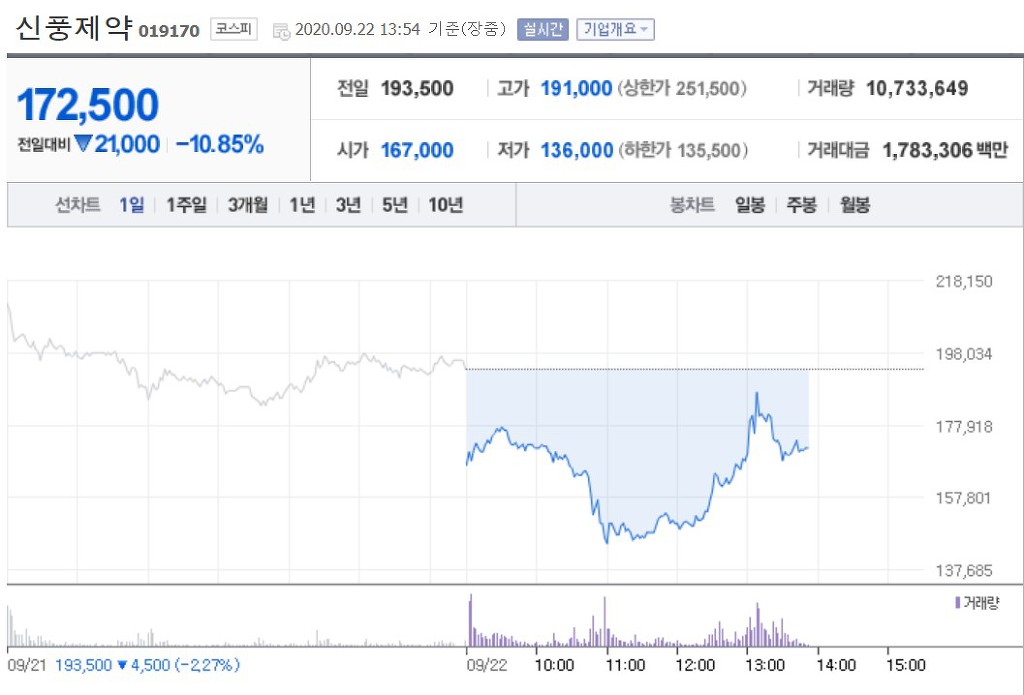Enable 실시간 real-time updates

(x=541, y=30)
